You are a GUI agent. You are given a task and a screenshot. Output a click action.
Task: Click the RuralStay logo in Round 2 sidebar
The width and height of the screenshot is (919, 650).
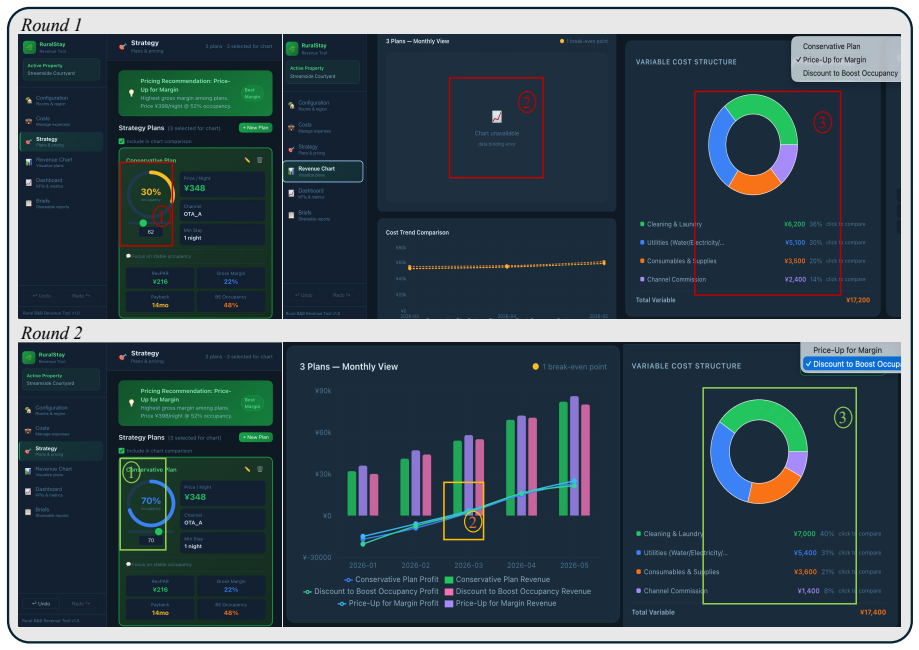coord(28,357)
